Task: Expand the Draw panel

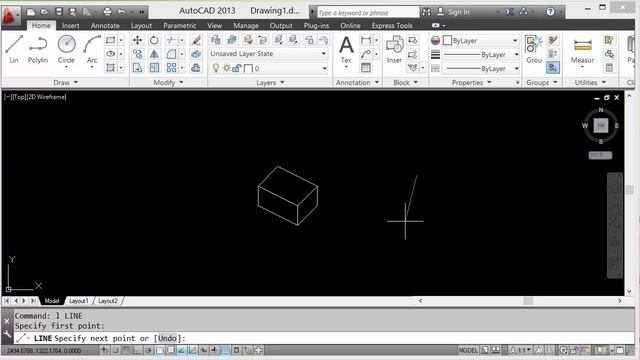Action: [x=66, y=82]
